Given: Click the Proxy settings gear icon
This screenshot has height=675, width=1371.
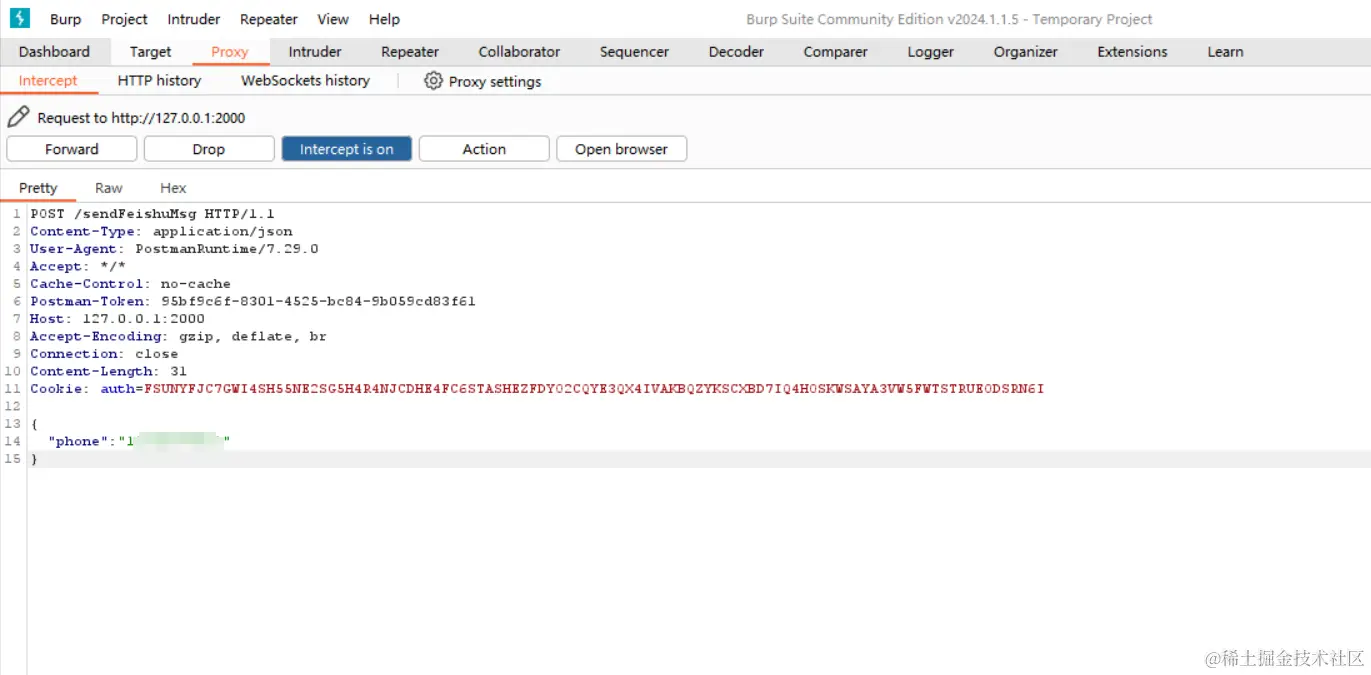Looking at the screenshot, I should click(x=433, y=81).
